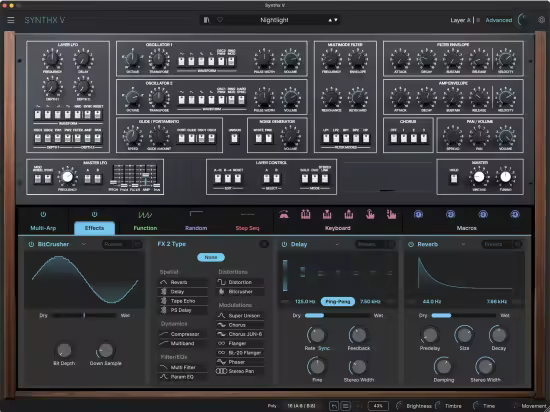Open the preset library browser icon
The height and width of the screenshot is (412, 550).
pos(207,20)
